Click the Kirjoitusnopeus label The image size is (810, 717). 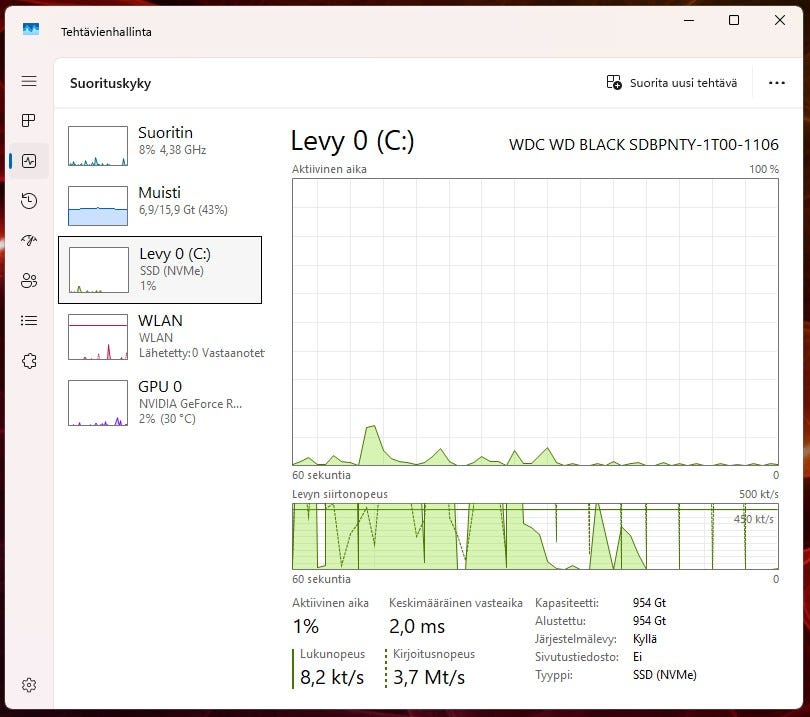click(433, 654)
